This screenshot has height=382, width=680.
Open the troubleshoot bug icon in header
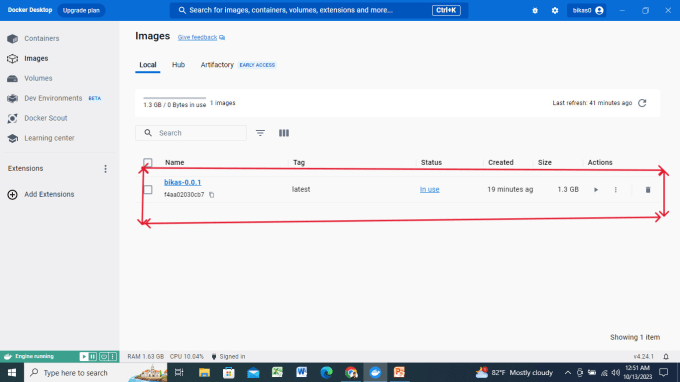(535, 10)
